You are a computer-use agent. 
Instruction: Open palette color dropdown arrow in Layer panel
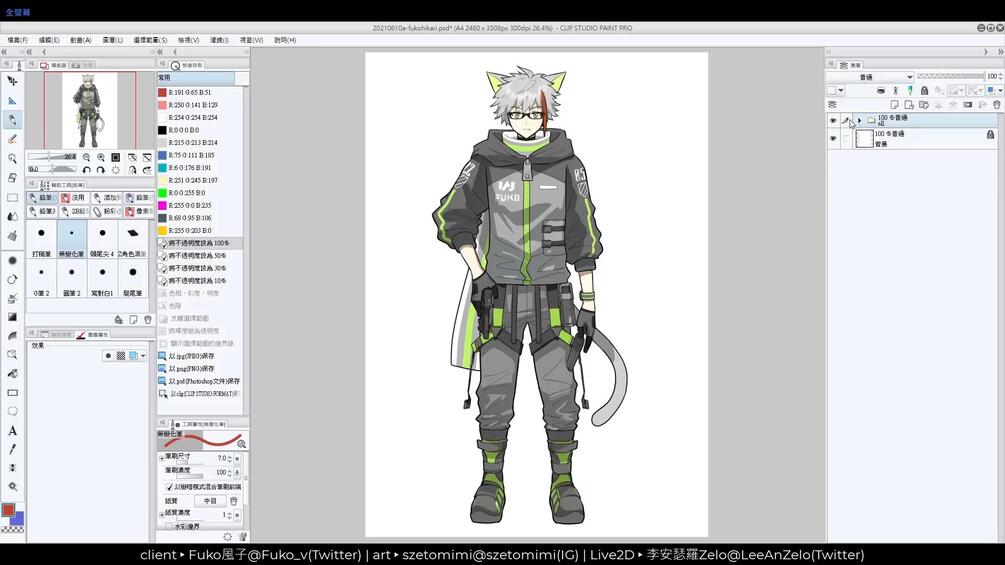pos(841,90)
